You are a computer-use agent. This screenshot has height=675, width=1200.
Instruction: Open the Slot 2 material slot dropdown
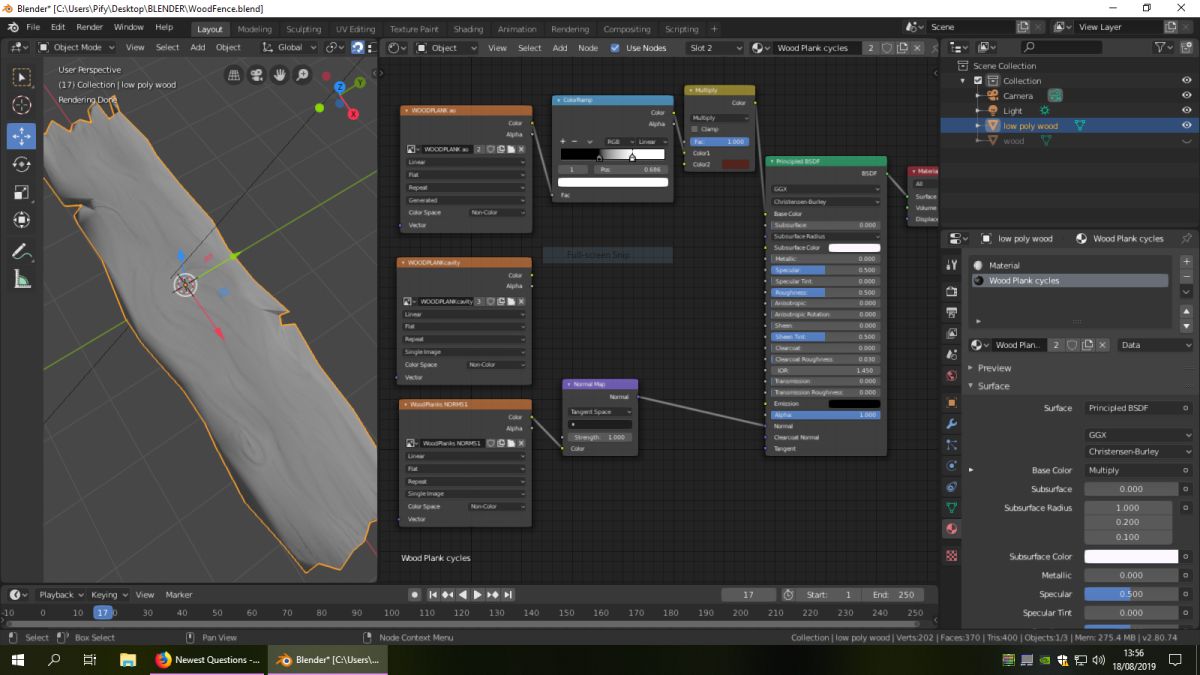click(x=714, y=48)
